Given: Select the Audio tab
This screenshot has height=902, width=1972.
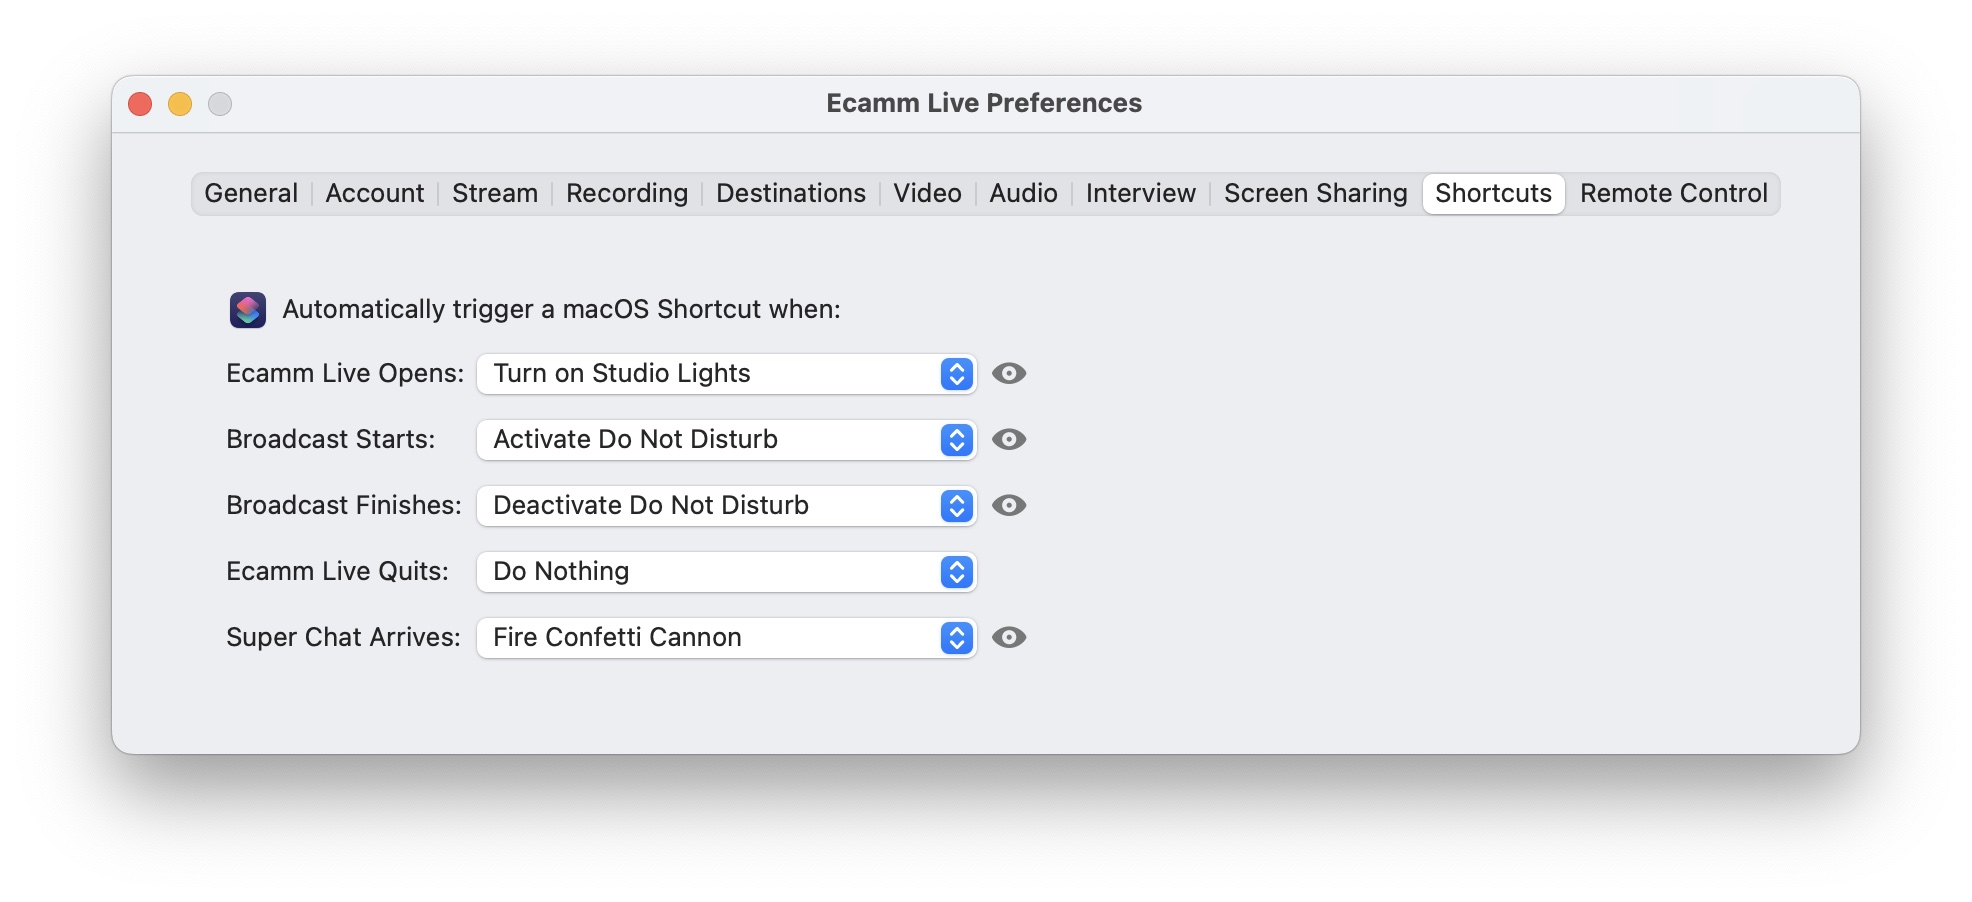Looking at the screenshot, I should click(1023, 193).
